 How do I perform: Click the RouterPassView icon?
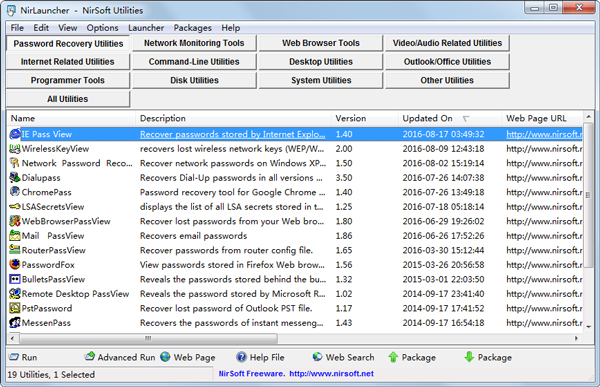click(15, 250)
